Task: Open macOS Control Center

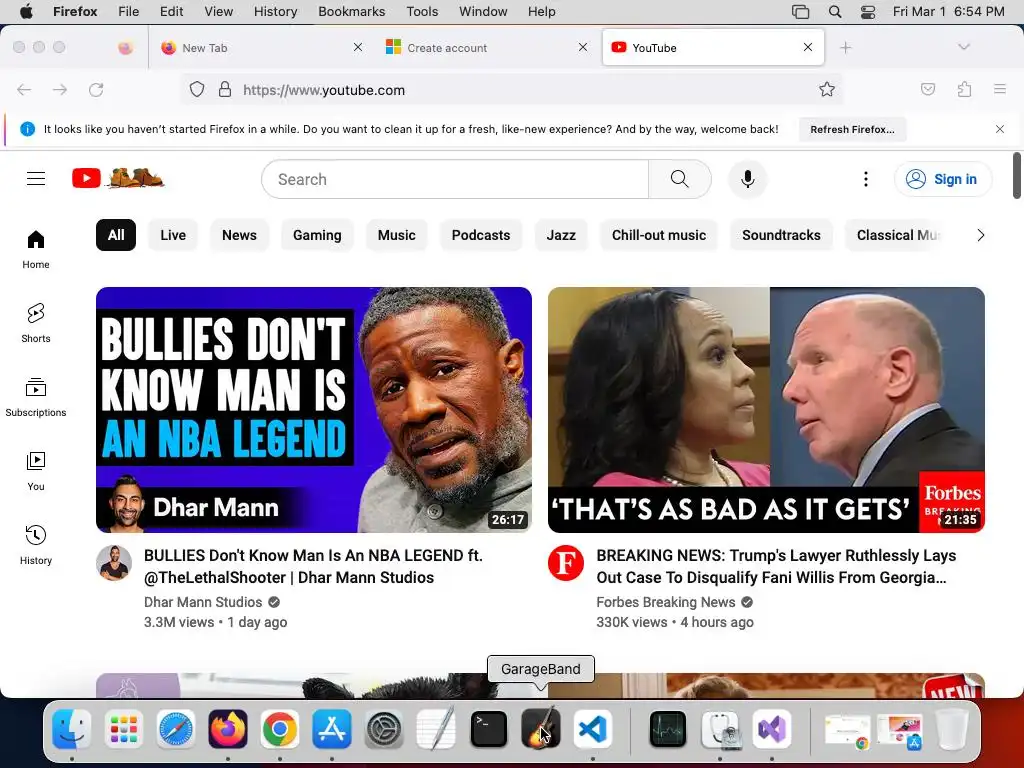Action: [x=867, y=12]
